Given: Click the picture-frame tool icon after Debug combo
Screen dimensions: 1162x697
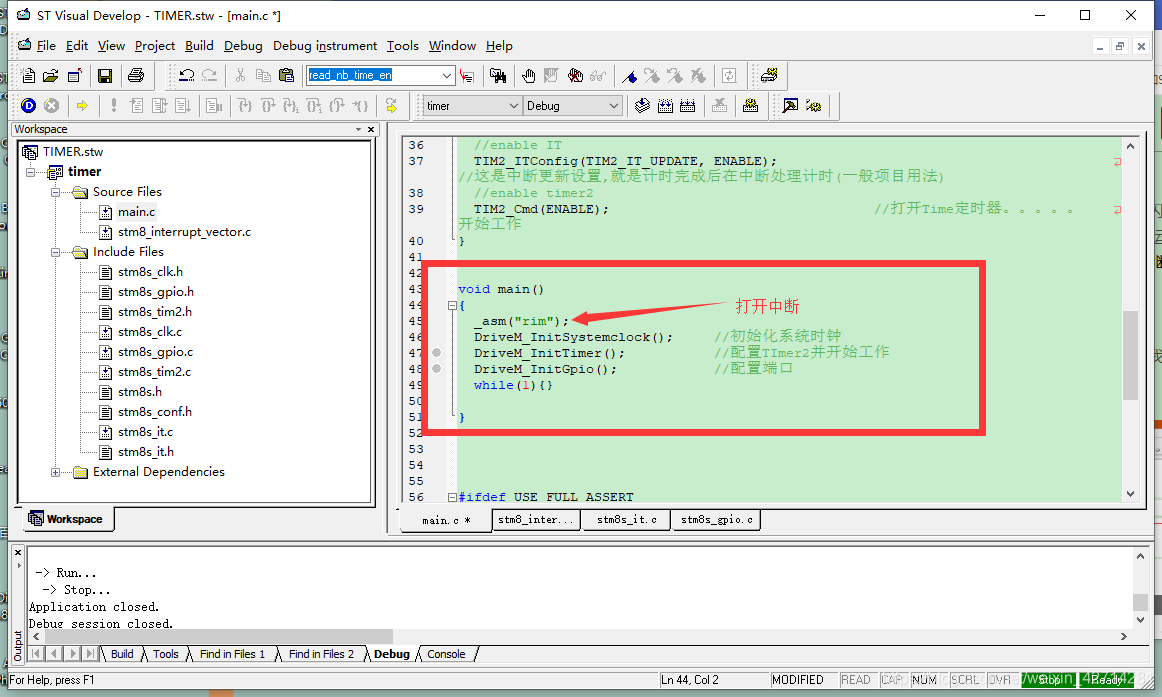Looking at the screenshot, I should 791,106.
